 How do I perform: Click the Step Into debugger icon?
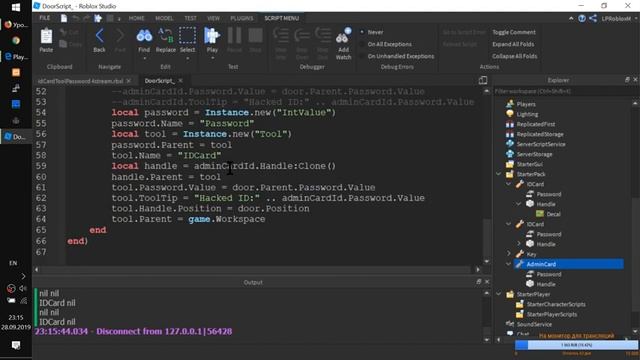(281, 36)
